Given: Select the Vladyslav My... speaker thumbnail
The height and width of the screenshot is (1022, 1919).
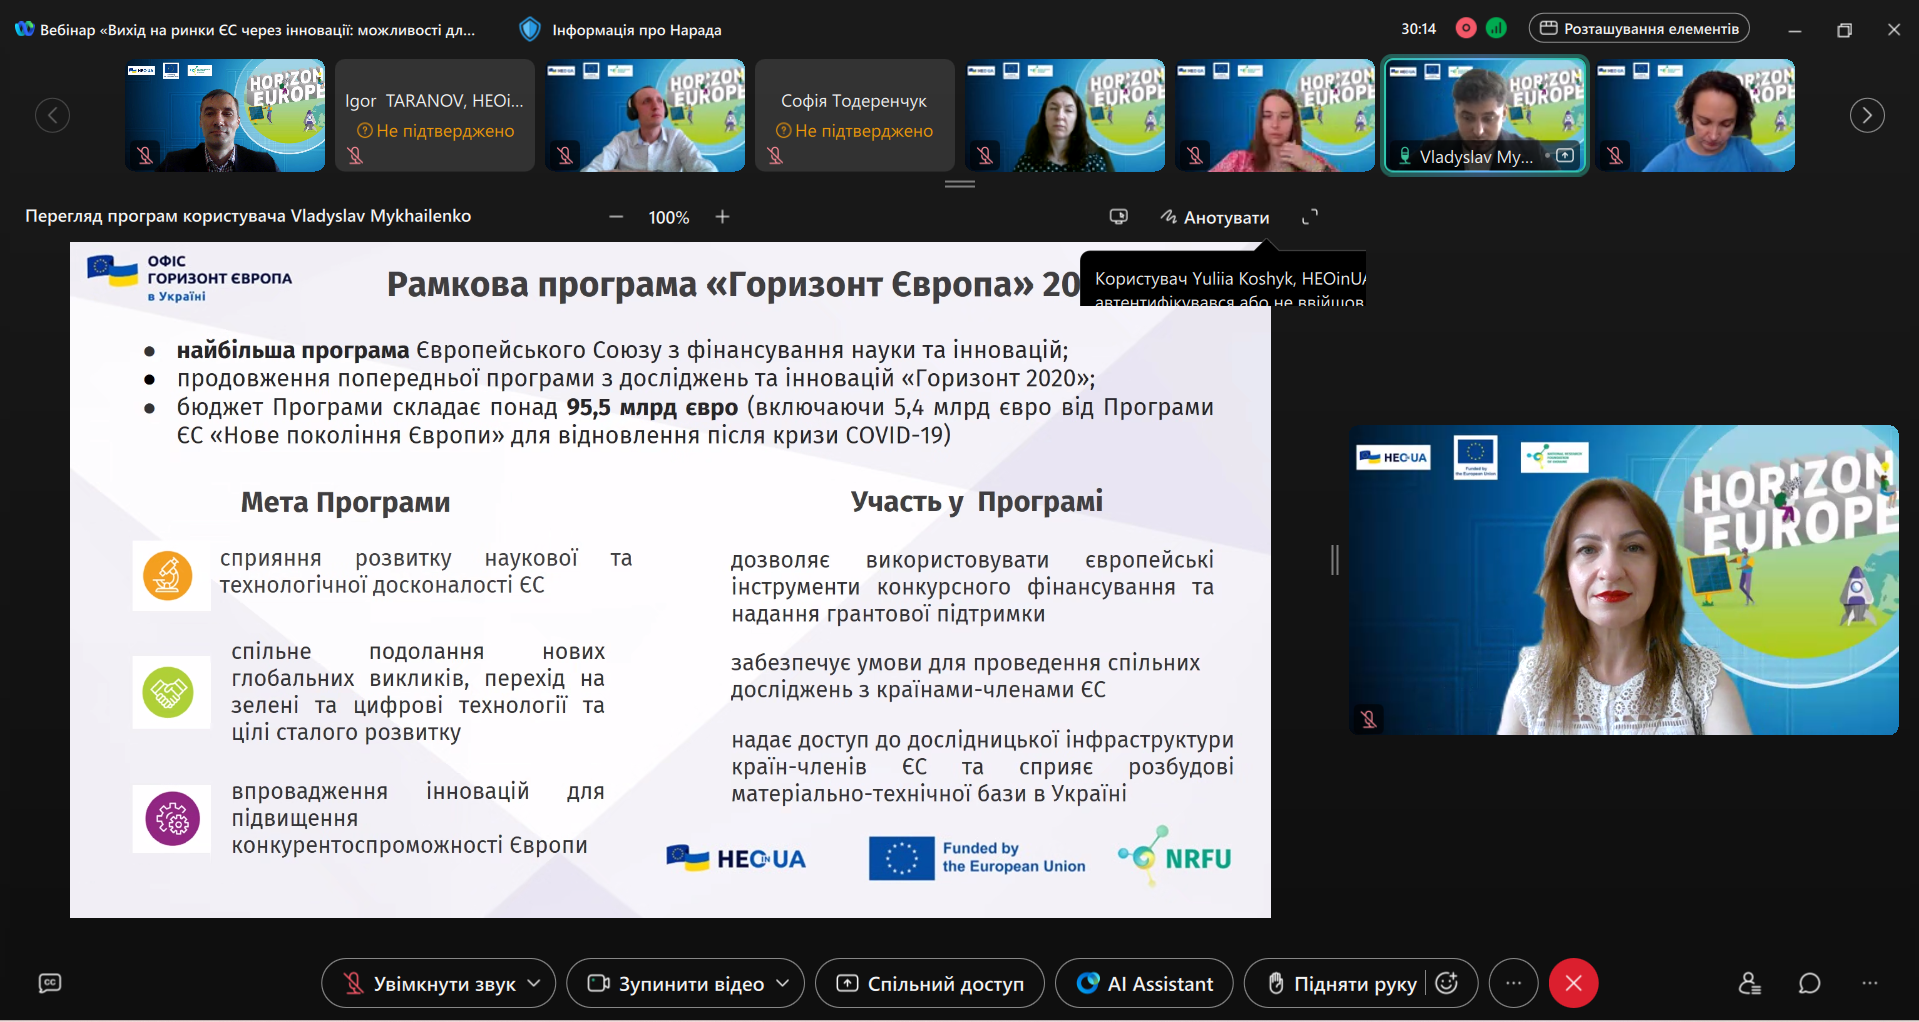Looking at the screenshot, I should click(1485, 115).
